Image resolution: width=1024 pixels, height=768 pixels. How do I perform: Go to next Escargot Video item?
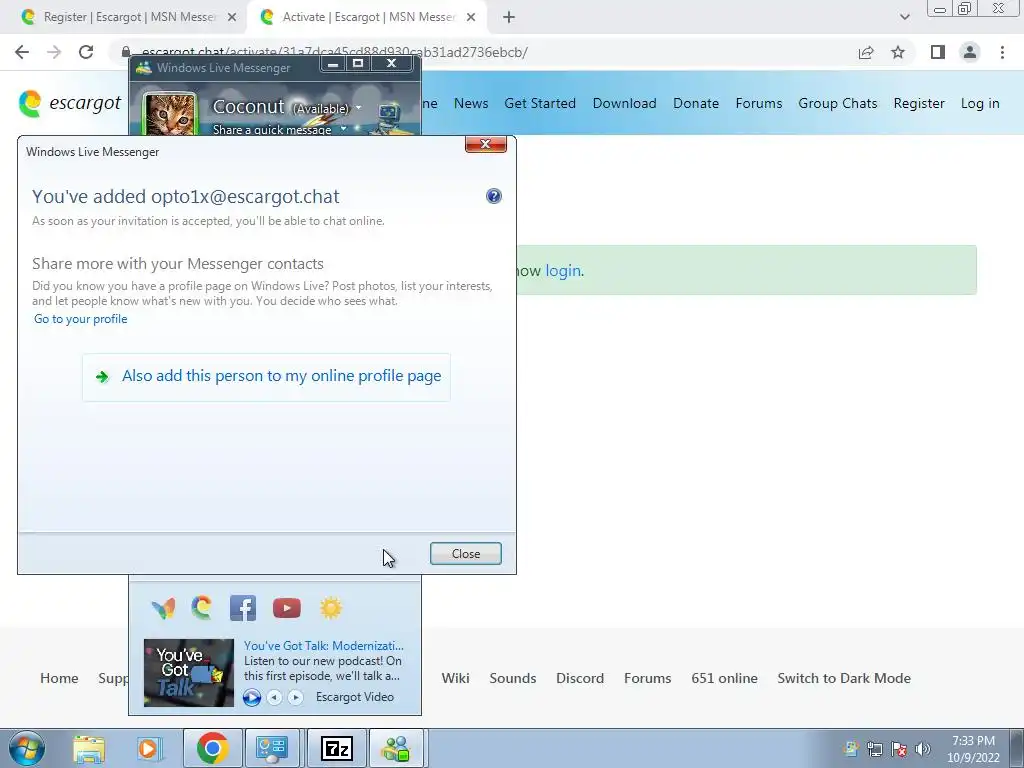tap(295, 697)
